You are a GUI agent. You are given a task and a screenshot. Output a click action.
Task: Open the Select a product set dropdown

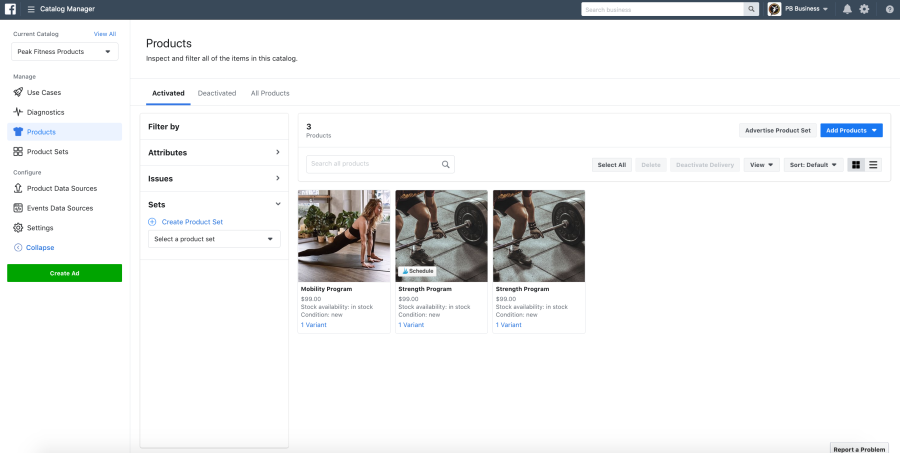coord(214,239)
